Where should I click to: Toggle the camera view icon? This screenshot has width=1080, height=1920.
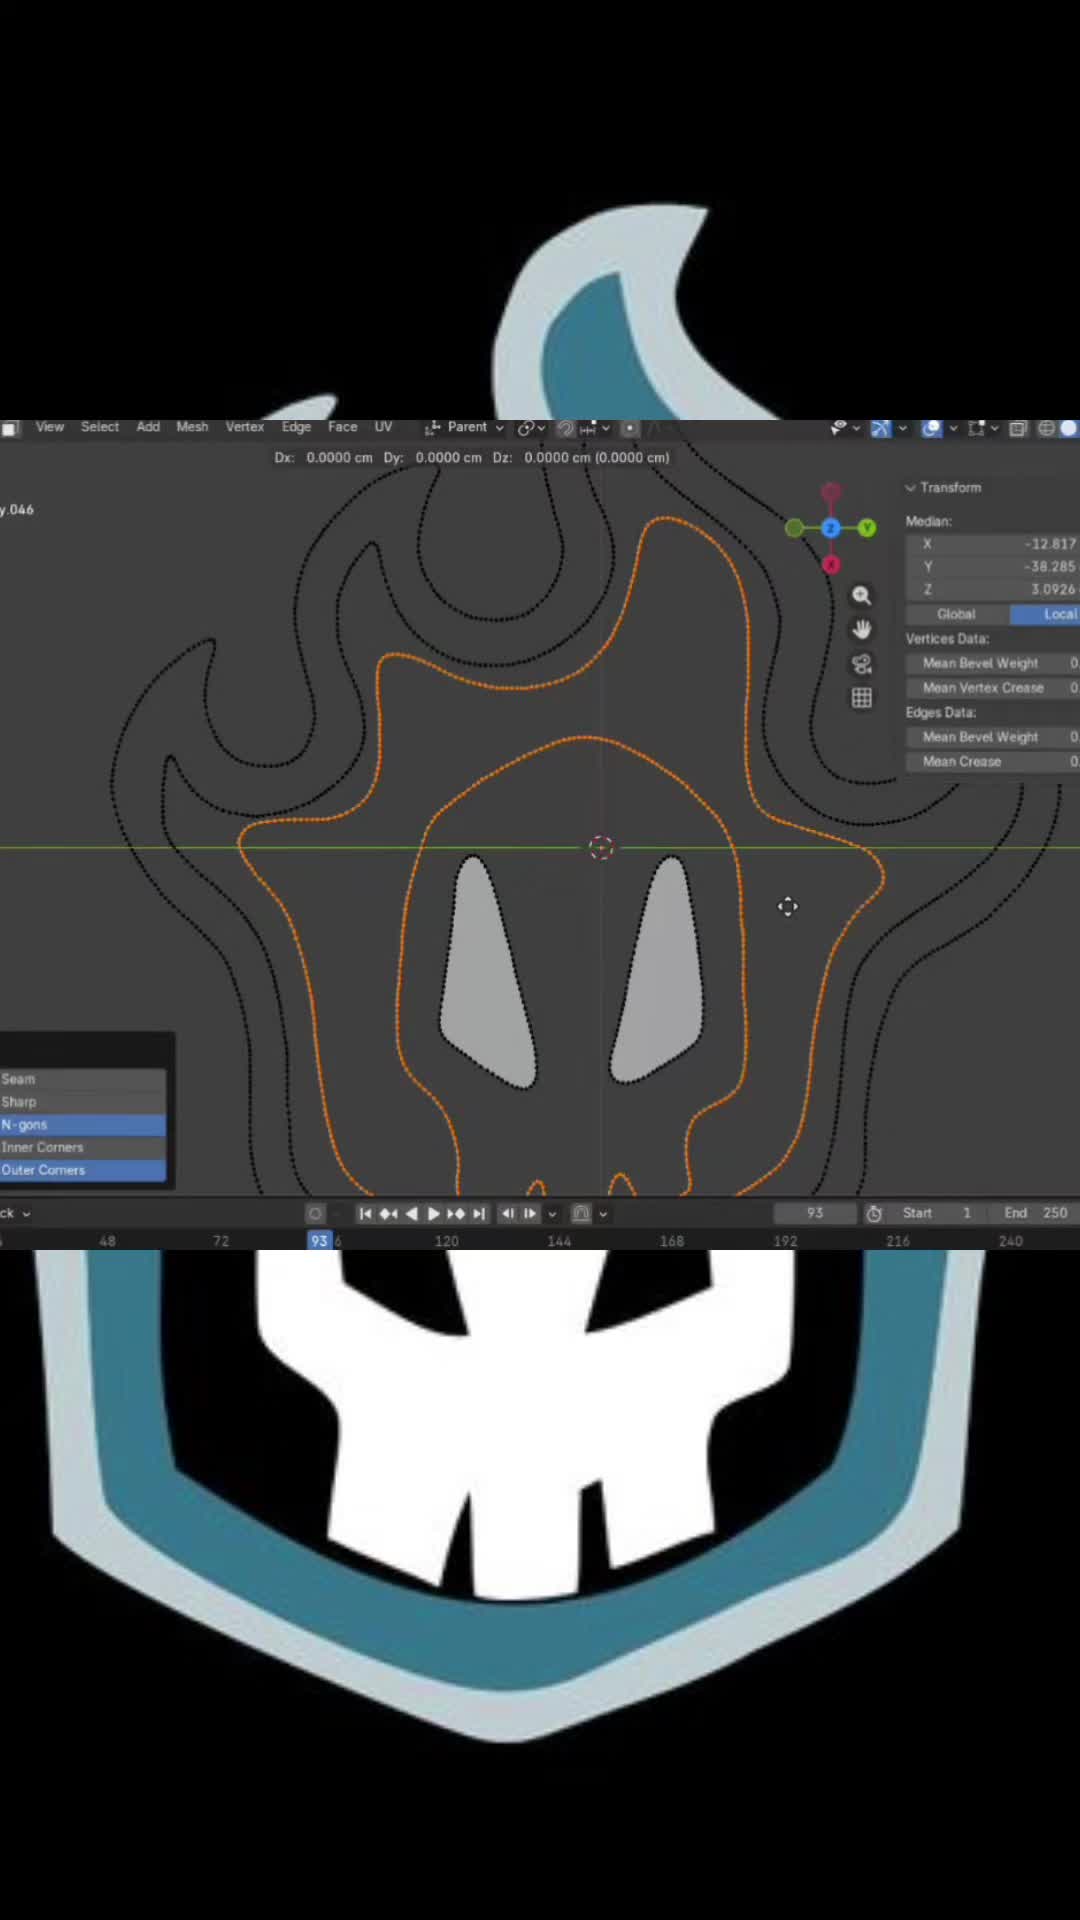[861, 665]
